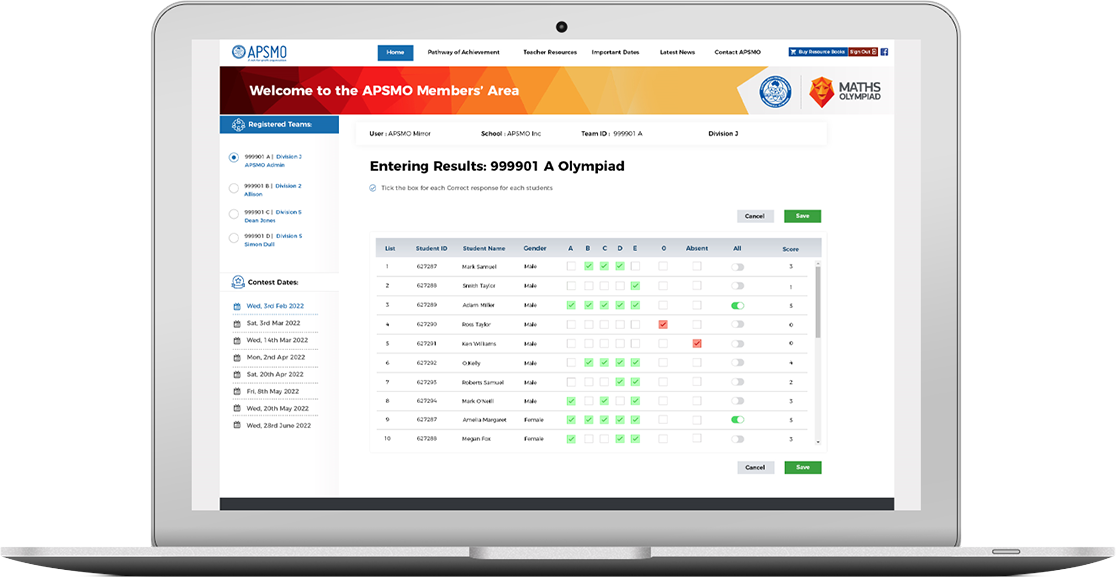Click scroll-down arrow of results table
Image resolution: width=1116 pixels, height=577 pixels.
[817, 441]
